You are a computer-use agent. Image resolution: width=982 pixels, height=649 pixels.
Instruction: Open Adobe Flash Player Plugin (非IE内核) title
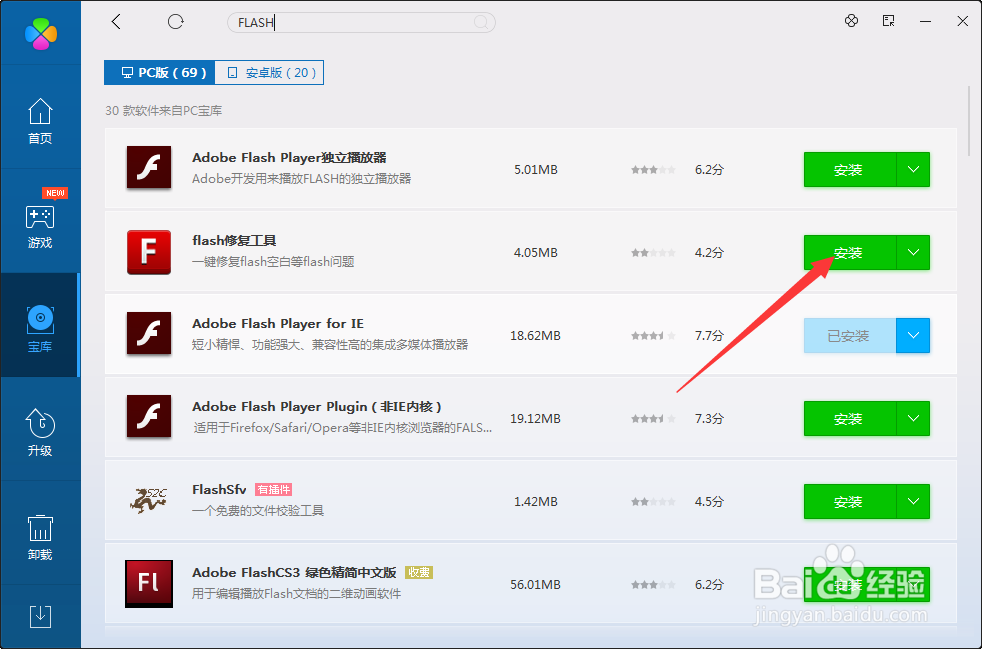317,407
